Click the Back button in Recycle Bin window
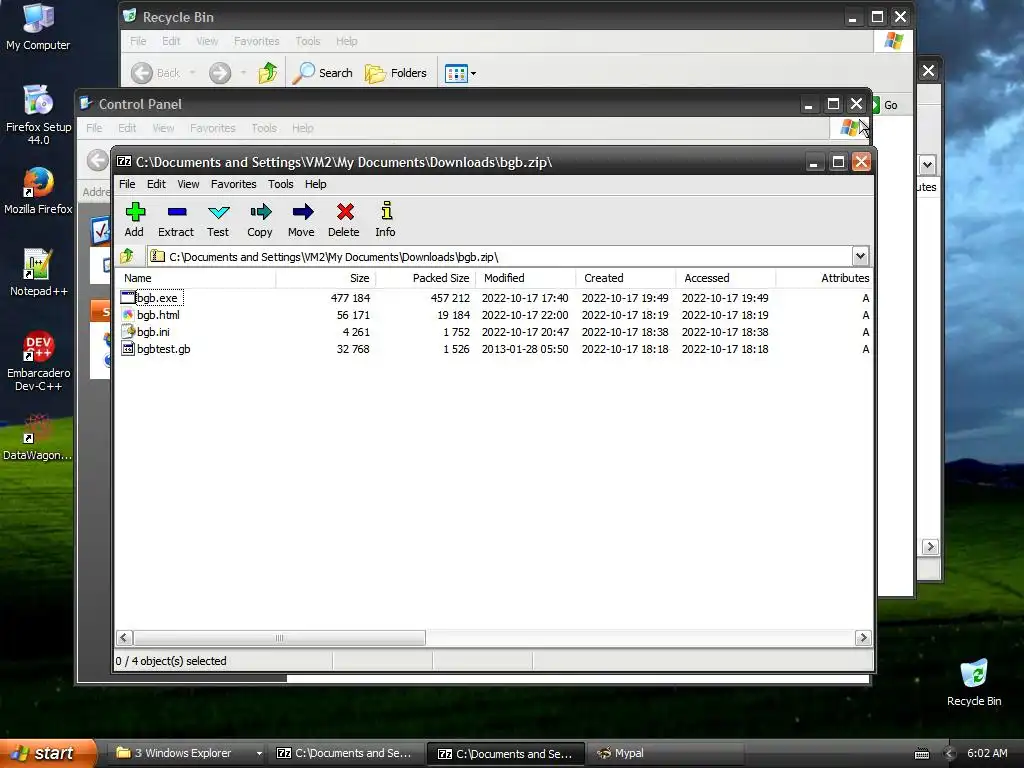 pyautogui.click(x=155, y=73)
